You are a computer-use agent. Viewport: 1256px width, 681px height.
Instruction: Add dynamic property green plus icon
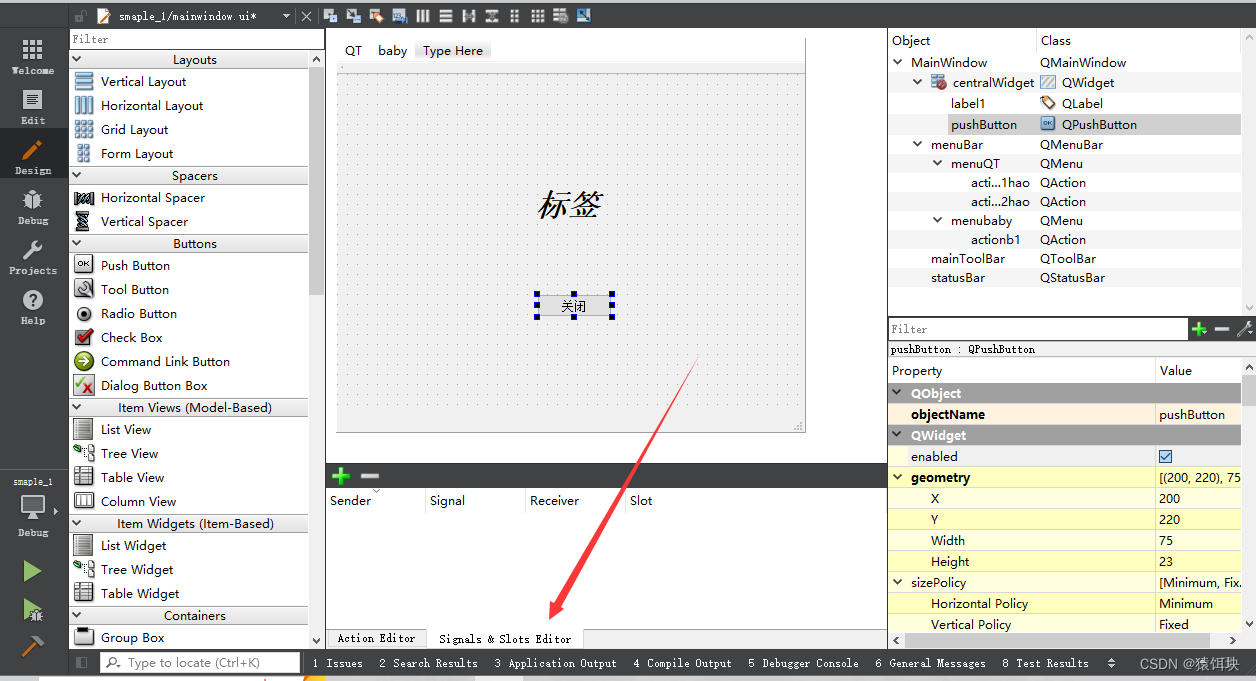[1200, 329]
